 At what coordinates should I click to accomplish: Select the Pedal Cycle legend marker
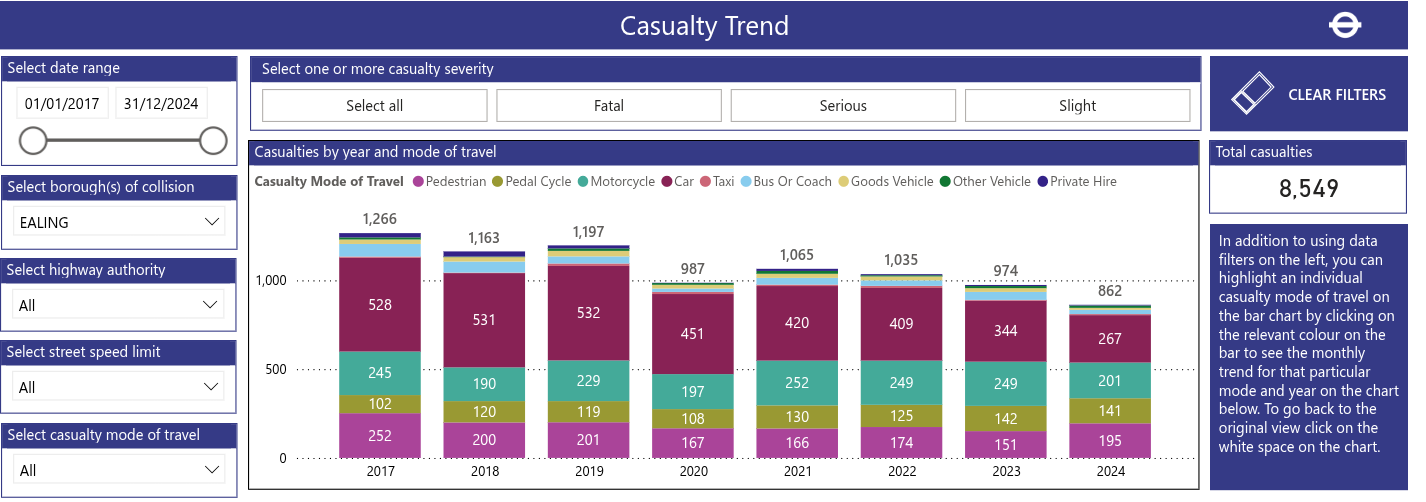[498, 182]
